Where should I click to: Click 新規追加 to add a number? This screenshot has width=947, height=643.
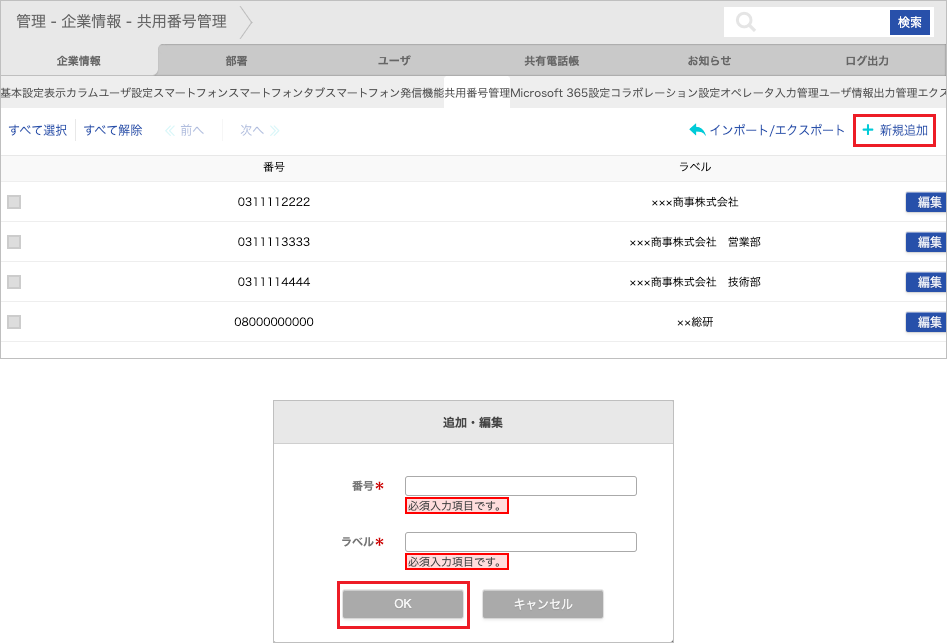(895, 130)
